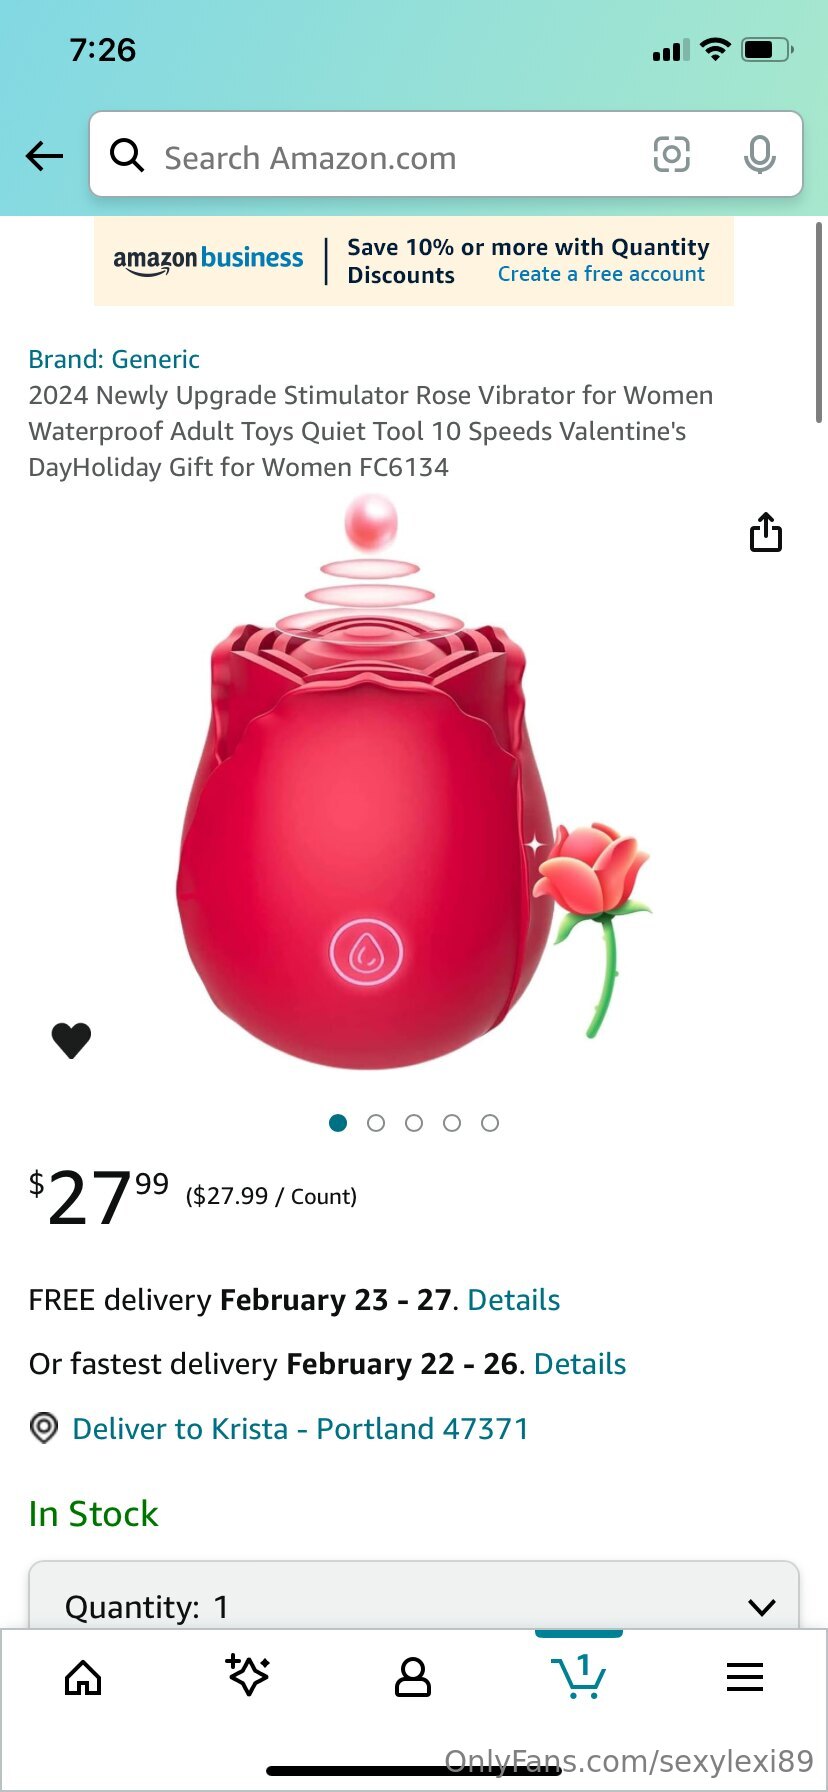Select the second image page dot

[x=376, y=1123]
